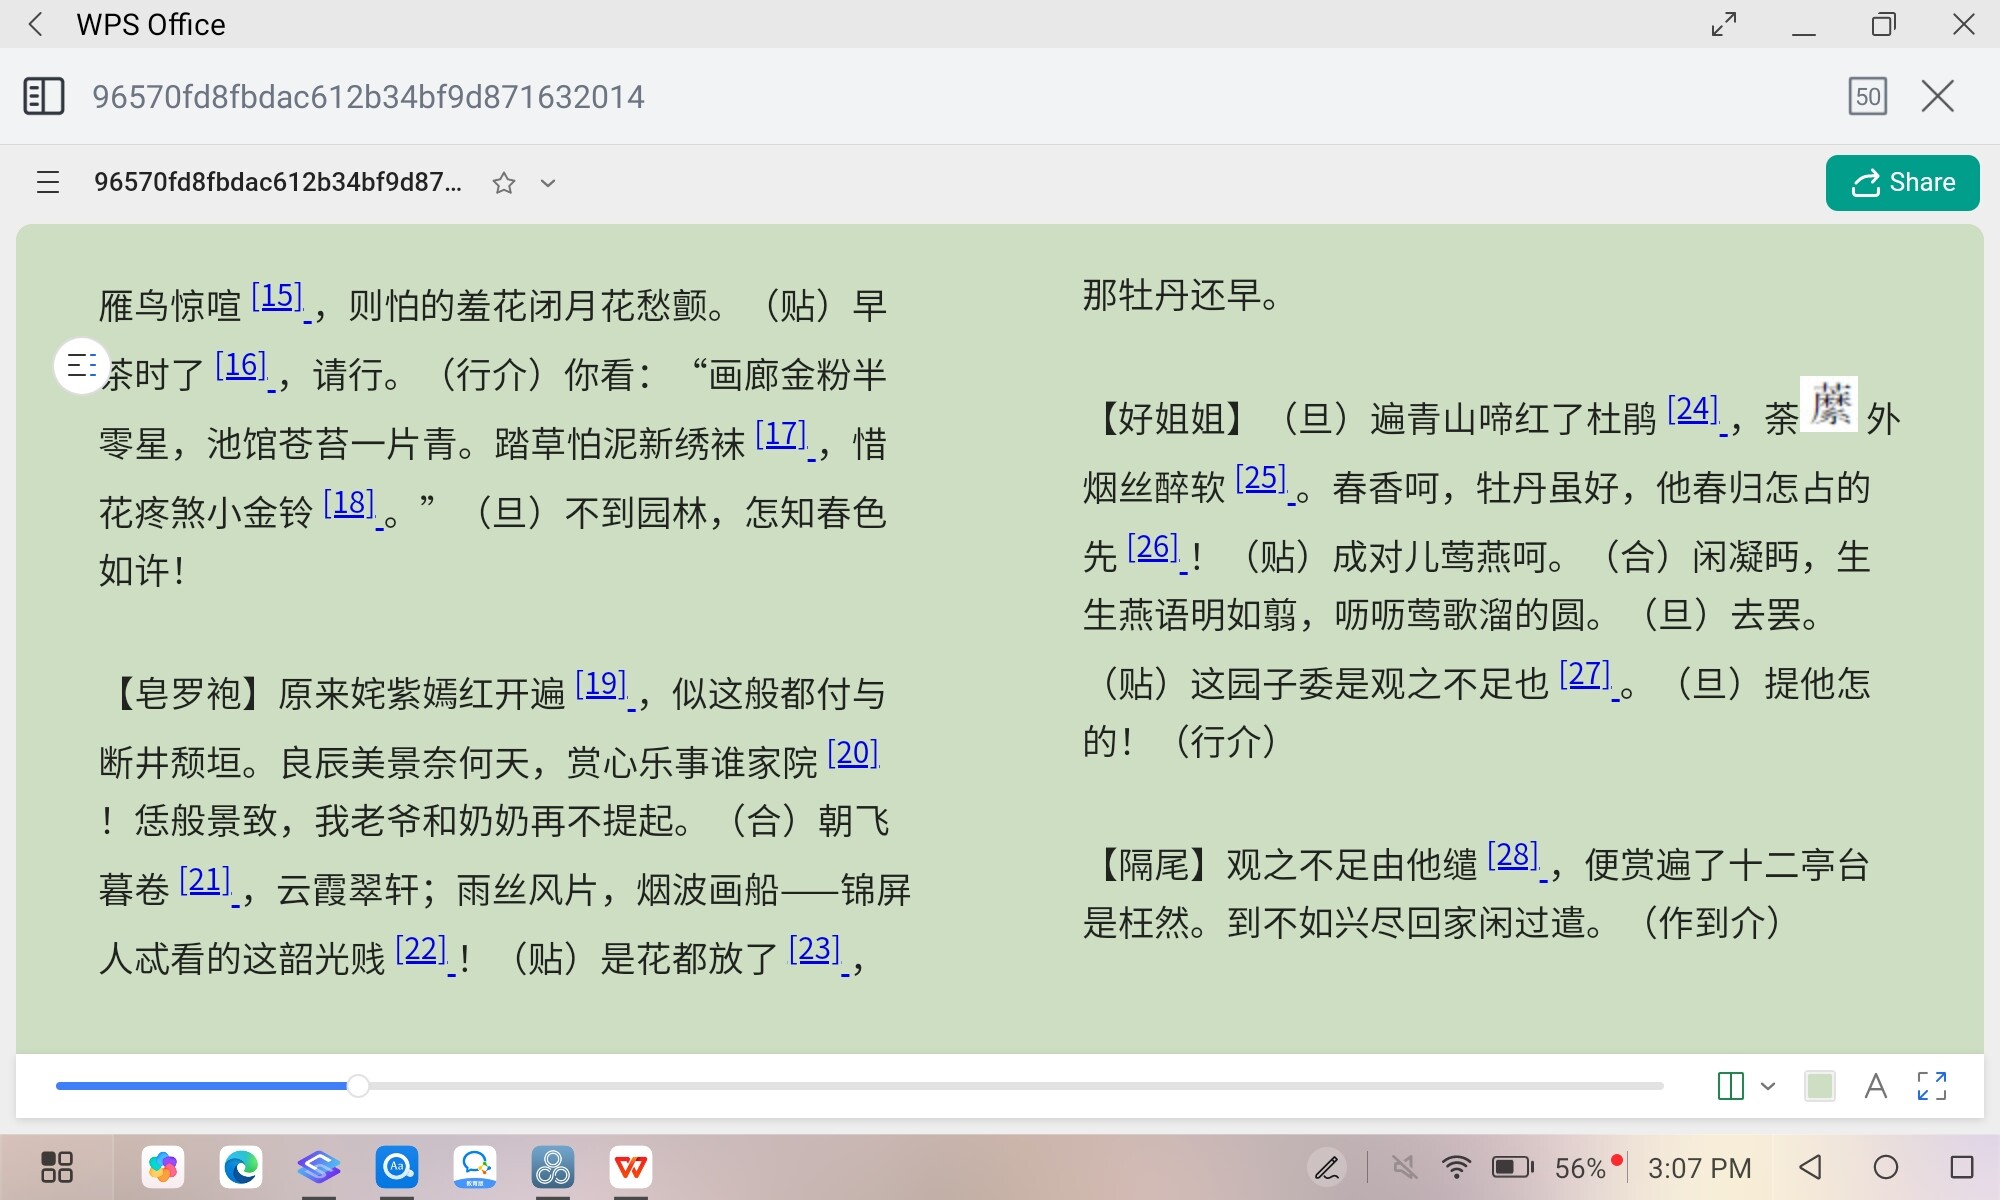
Task: Expand the dropdown arrow next to document title
Action: pyautogui.click(x=547, y=183)
